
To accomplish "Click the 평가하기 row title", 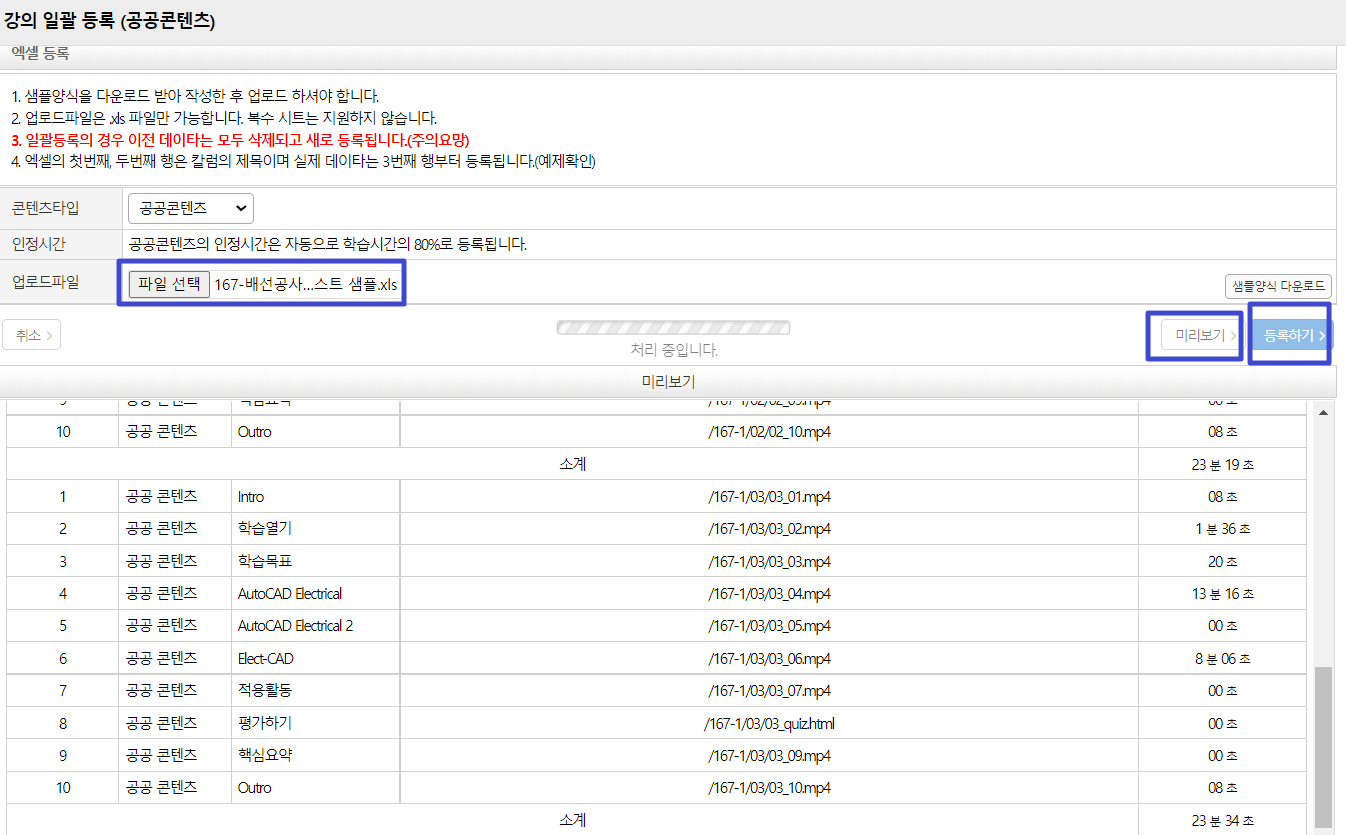I will pos(265,723).
